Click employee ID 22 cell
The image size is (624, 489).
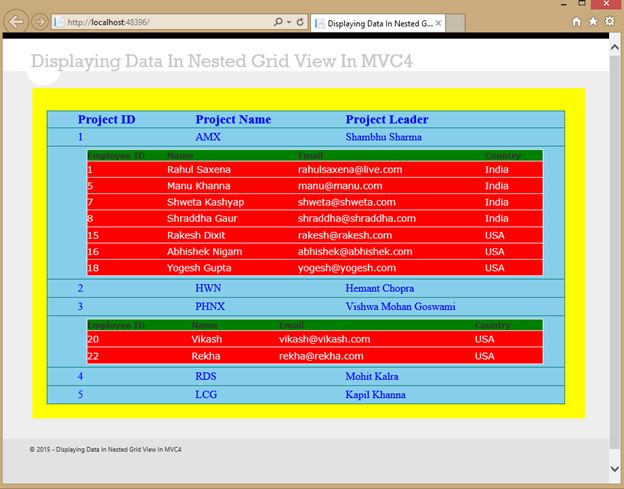[x=93, y=356]
